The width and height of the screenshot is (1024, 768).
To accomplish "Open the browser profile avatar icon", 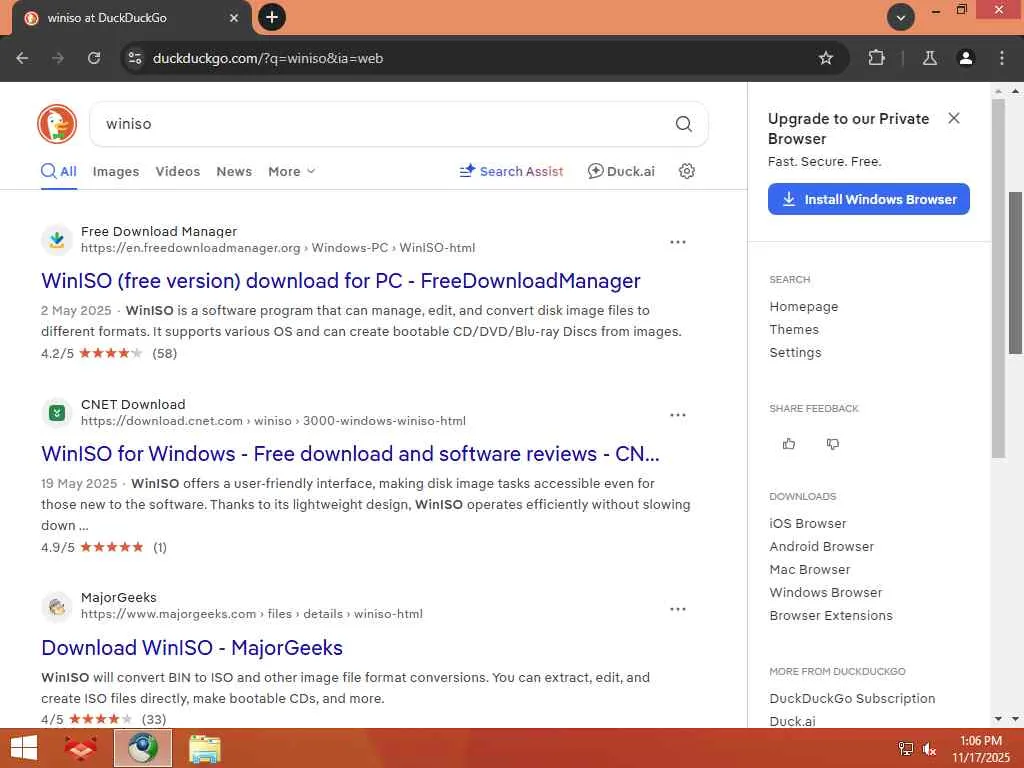I will (x=966, y=58).
